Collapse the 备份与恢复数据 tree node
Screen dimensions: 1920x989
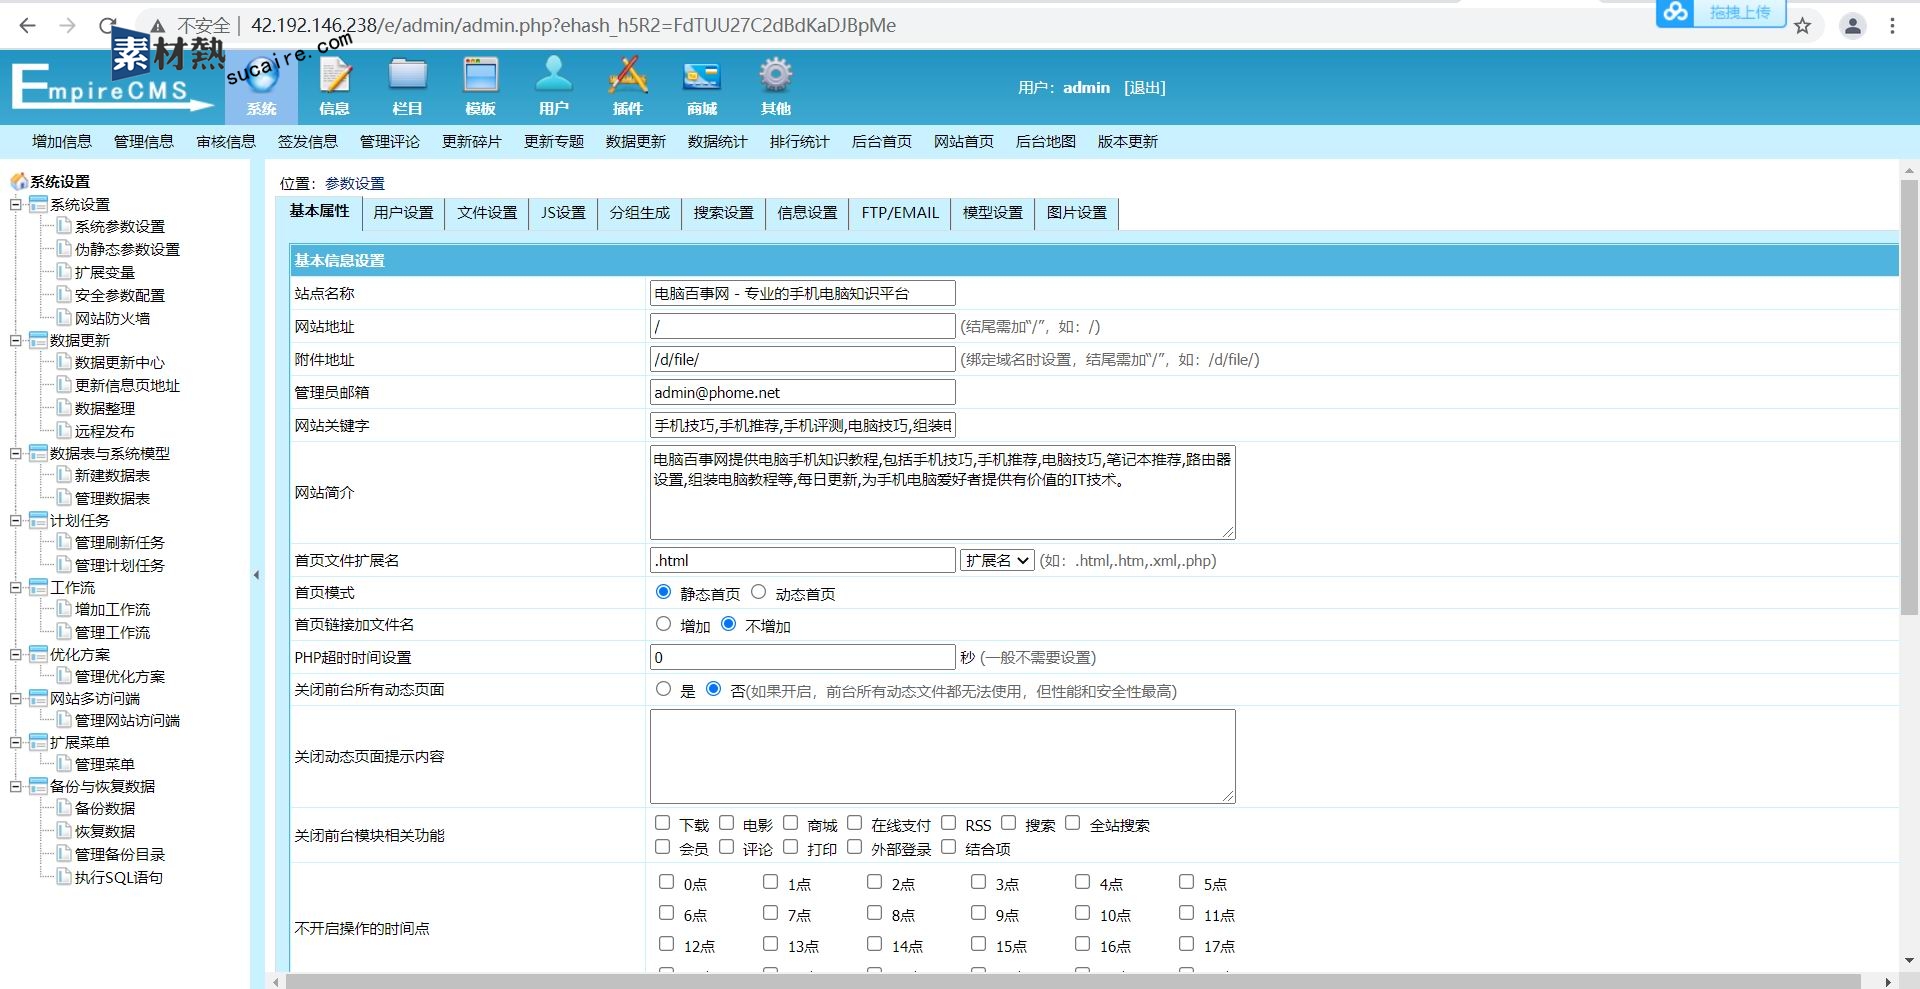pos(15,786)
